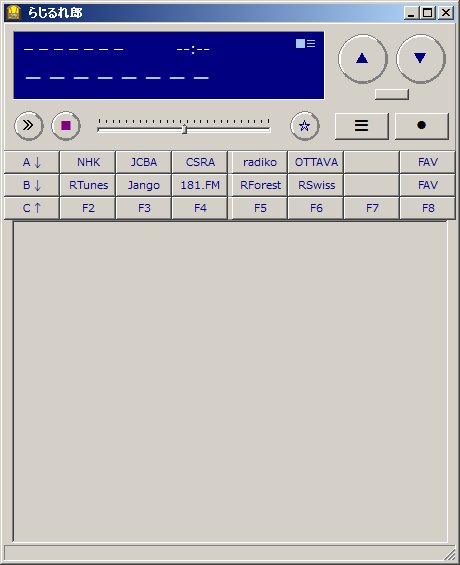Image resolution: width=460 pixels, height=565 pixels.
Task: Open the hamburger list button
Action: click(362, 126)
